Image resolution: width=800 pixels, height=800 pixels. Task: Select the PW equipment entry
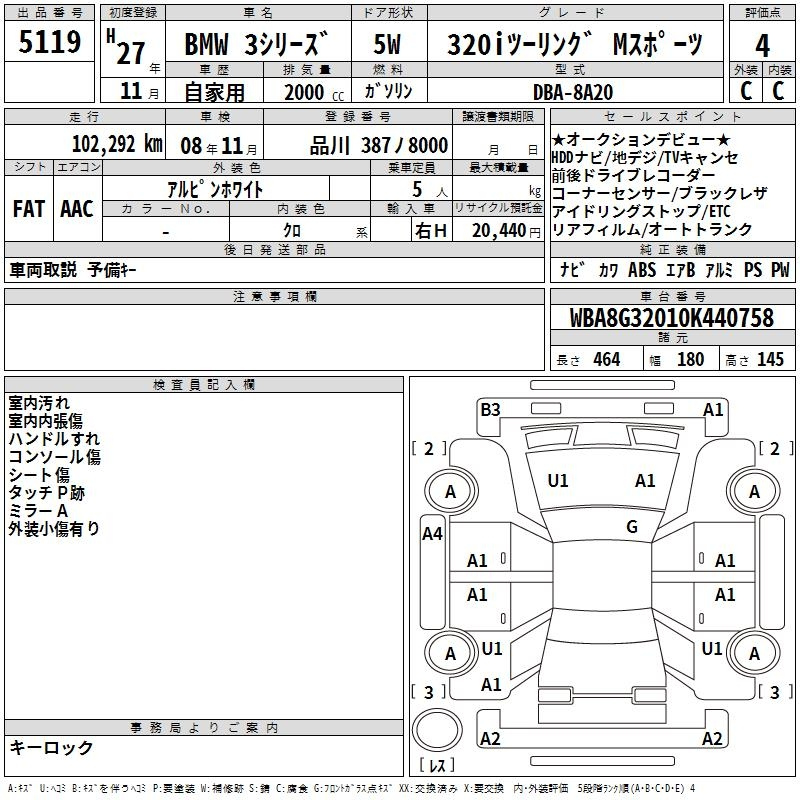pyautogui.click(x=780, y=270)
